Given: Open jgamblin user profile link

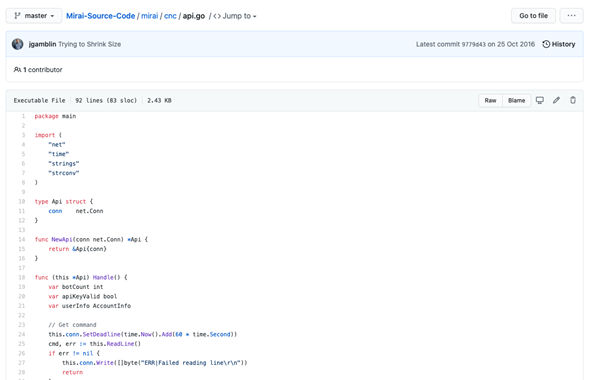Looking at the screenshot, I should click(x=42, y=44).
